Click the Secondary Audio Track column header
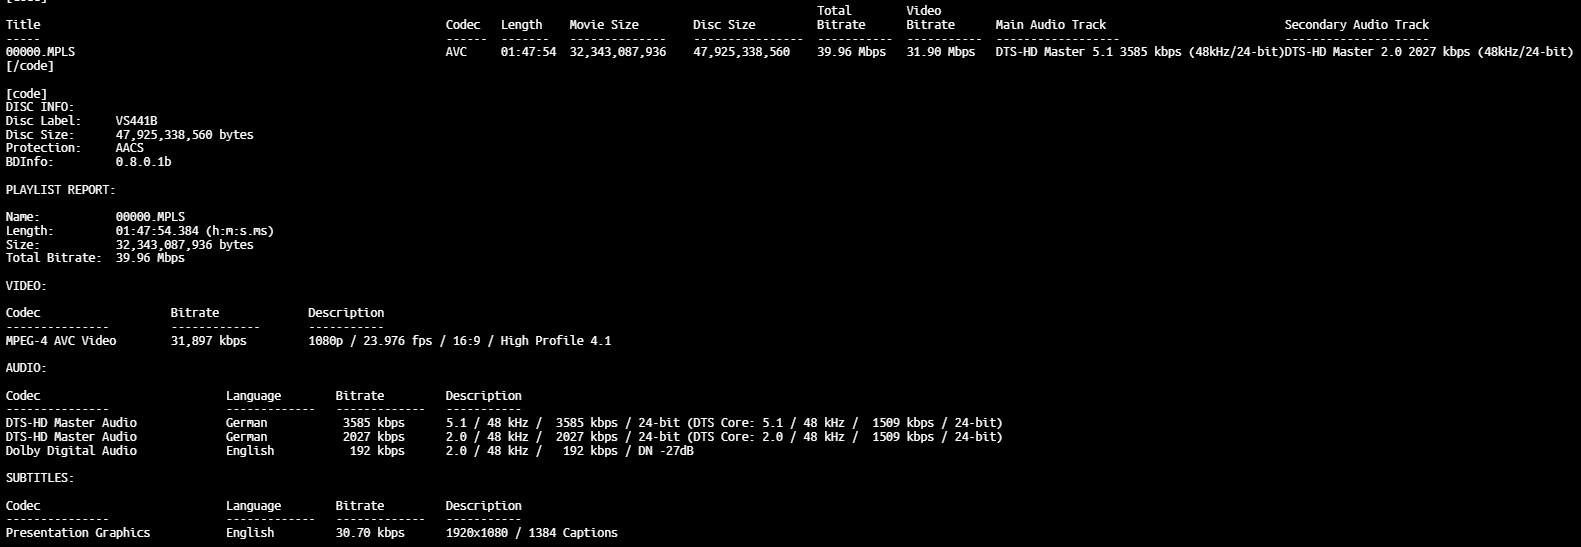This screenshot has width=1581, height=547. pos(1356,25)
